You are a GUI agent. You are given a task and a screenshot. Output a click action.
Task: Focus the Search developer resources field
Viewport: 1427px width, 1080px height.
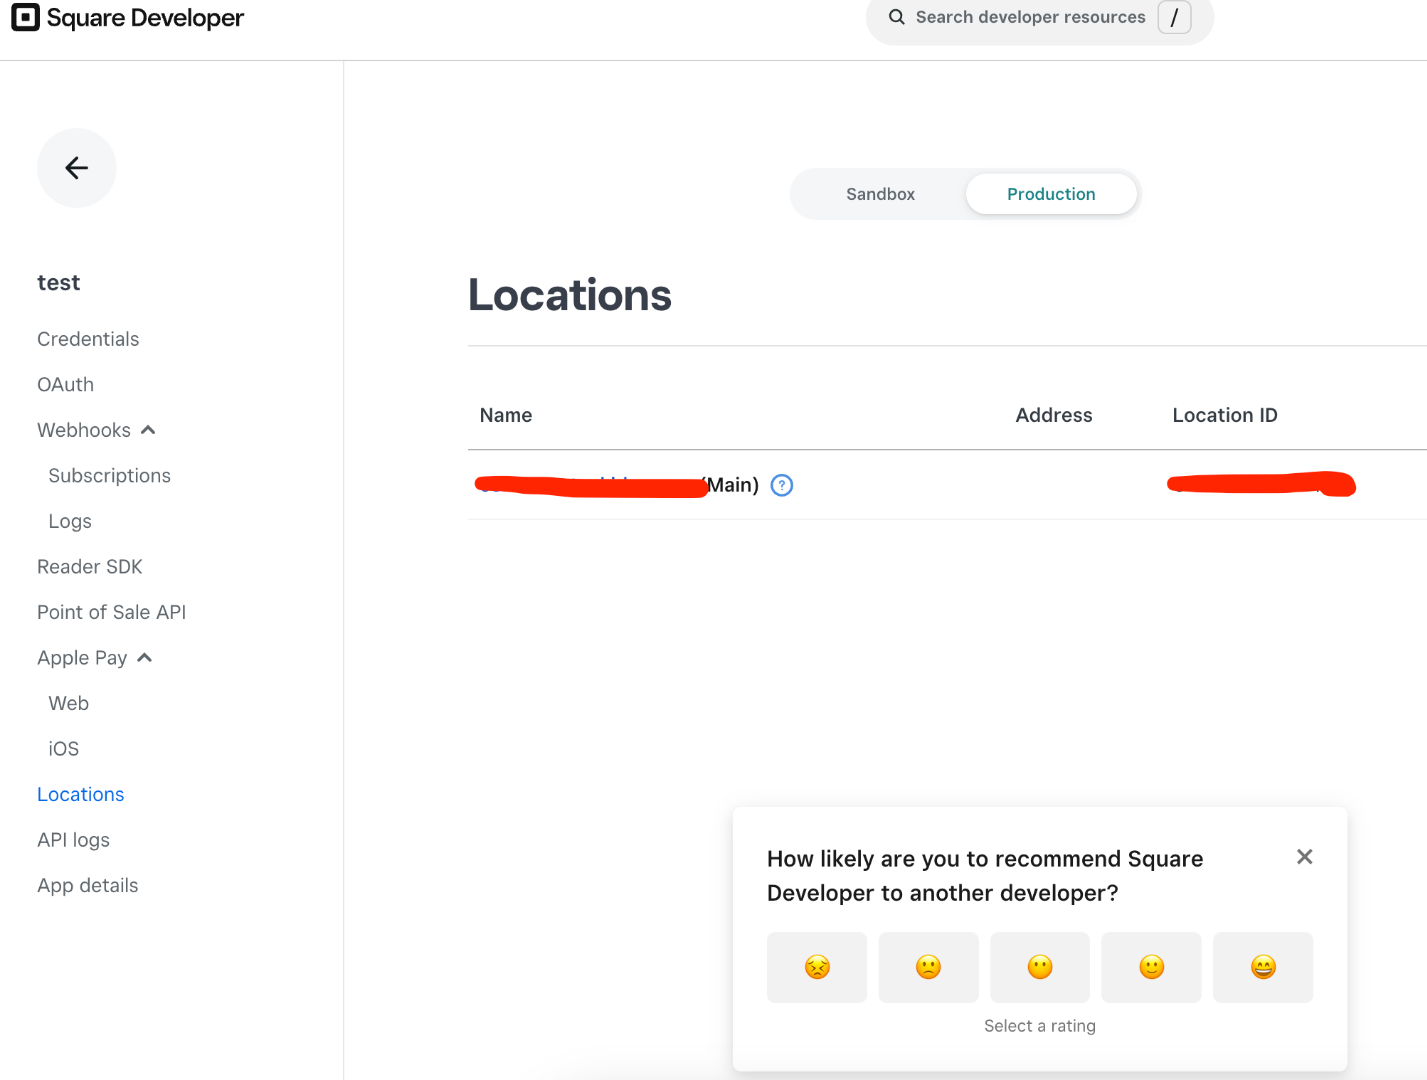click(x=1030, y=17)
